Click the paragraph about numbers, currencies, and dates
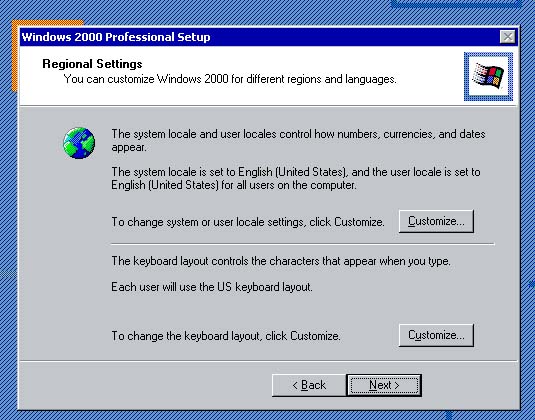 [x=298, y=140]
